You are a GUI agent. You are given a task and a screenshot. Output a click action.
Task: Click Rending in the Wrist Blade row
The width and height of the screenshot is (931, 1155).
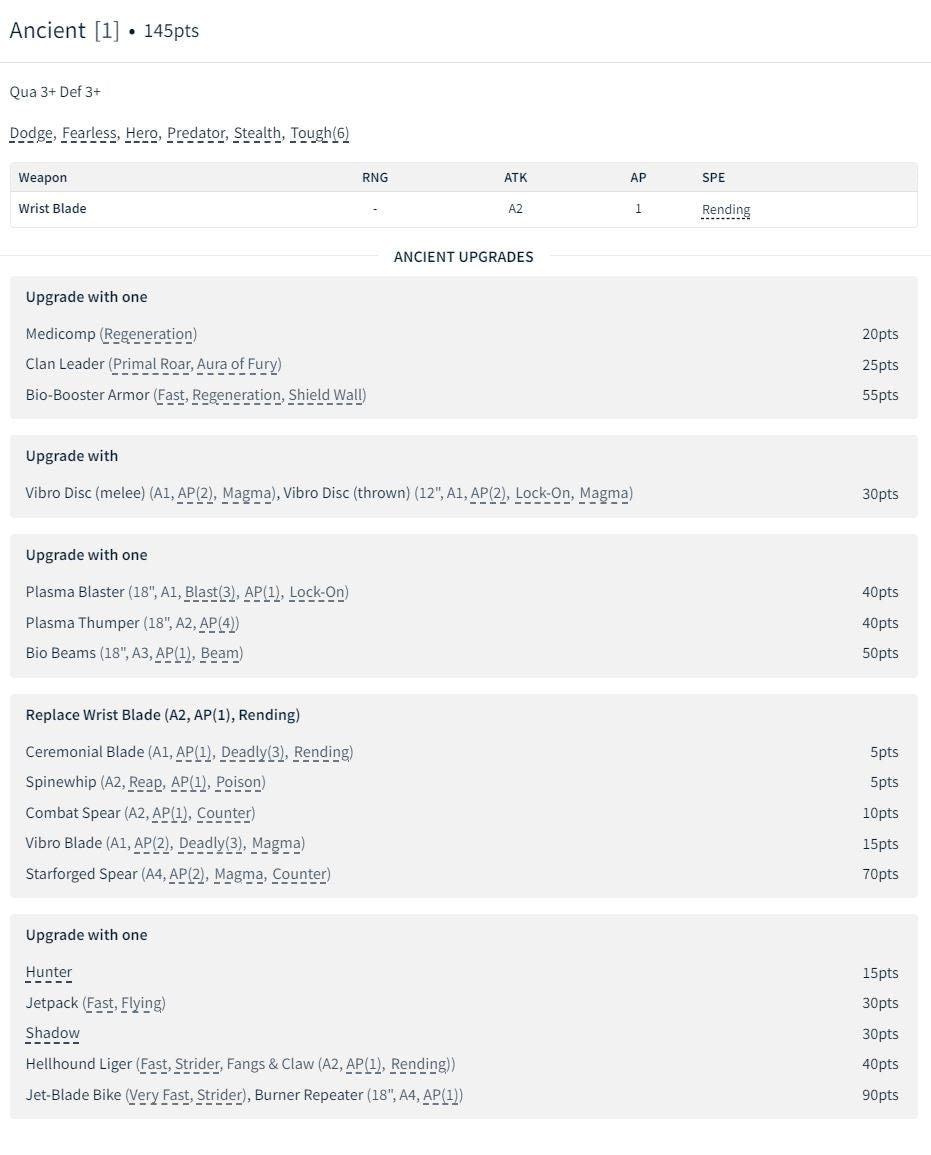[x=726, y=210]
